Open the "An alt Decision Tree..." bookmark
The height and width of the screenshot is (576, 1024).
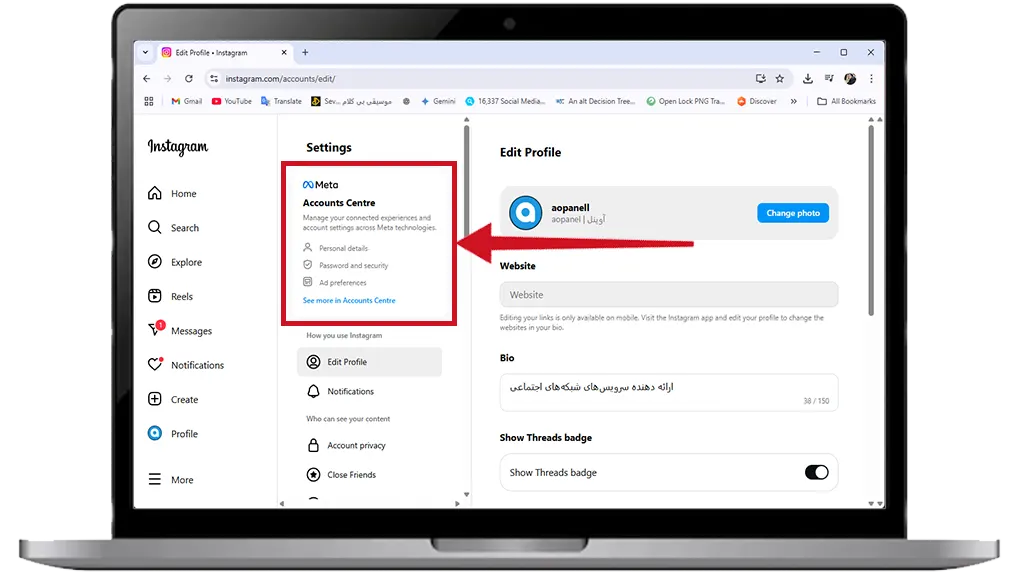(x=595, y=101)
